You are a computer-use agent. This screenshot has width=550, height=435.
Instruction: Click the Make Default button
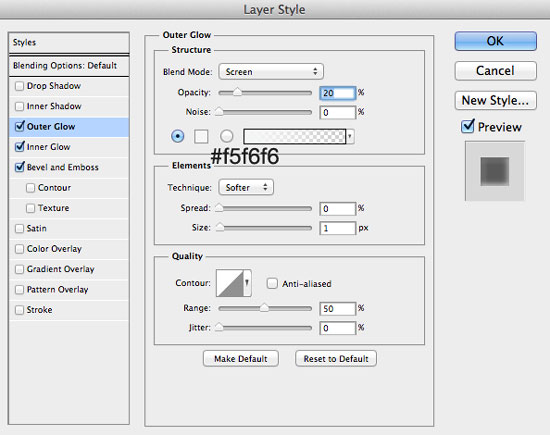[241, 359]
